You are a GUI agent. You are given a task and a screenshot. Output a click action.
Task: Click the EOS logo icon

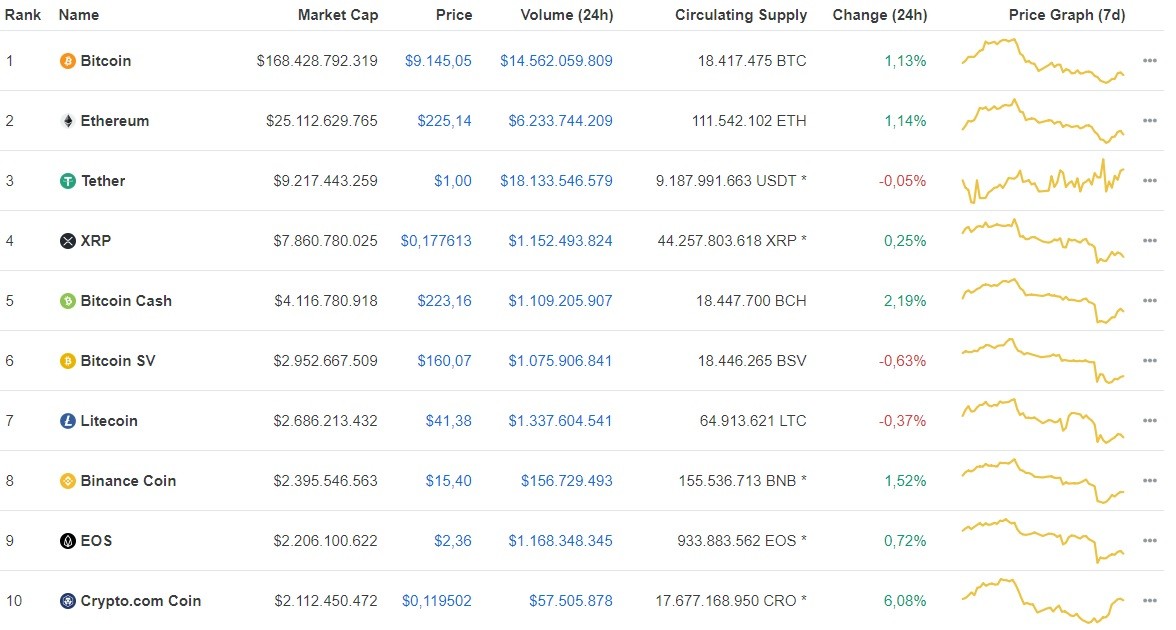point(66,541)
